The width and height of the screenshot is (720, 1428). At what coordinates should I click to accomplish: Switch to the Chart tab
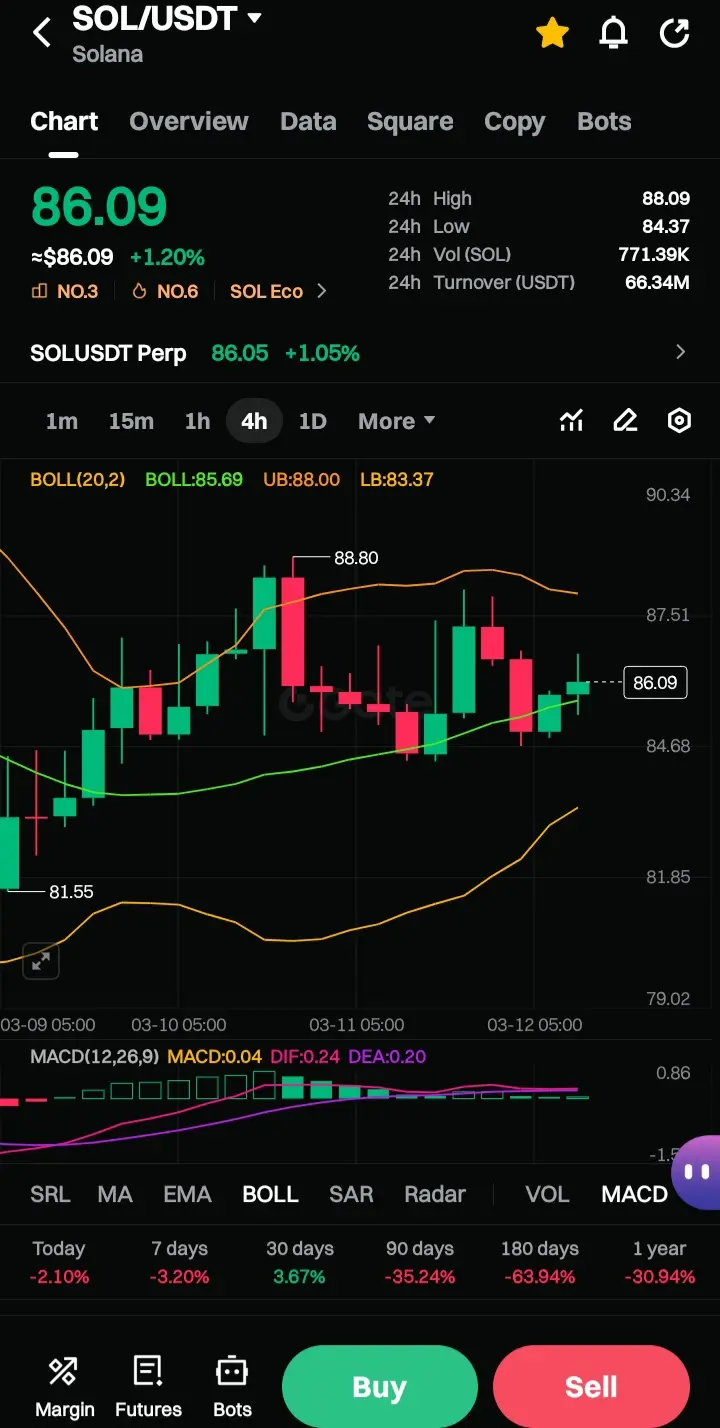64,122
